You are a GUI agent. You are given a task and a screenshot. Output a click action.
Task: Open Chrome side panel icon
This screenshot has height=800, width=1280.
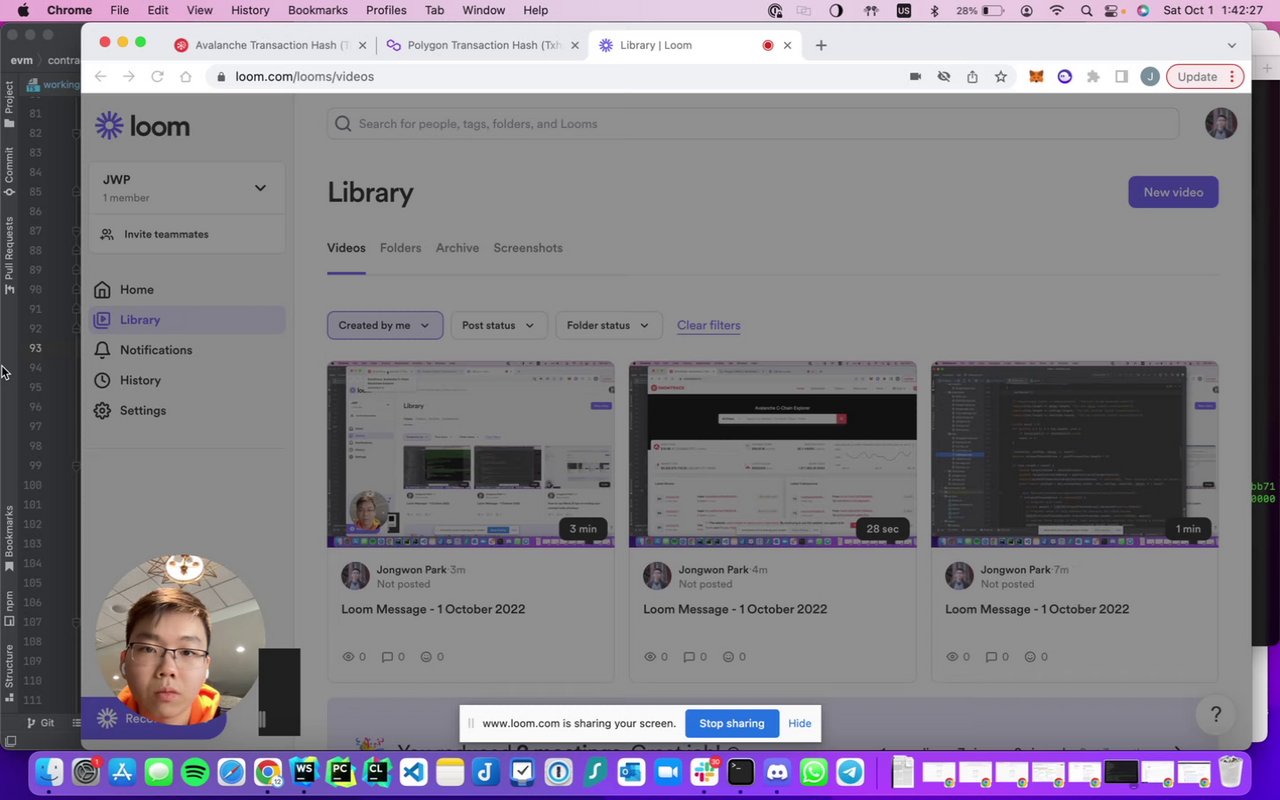(1121, 76)
